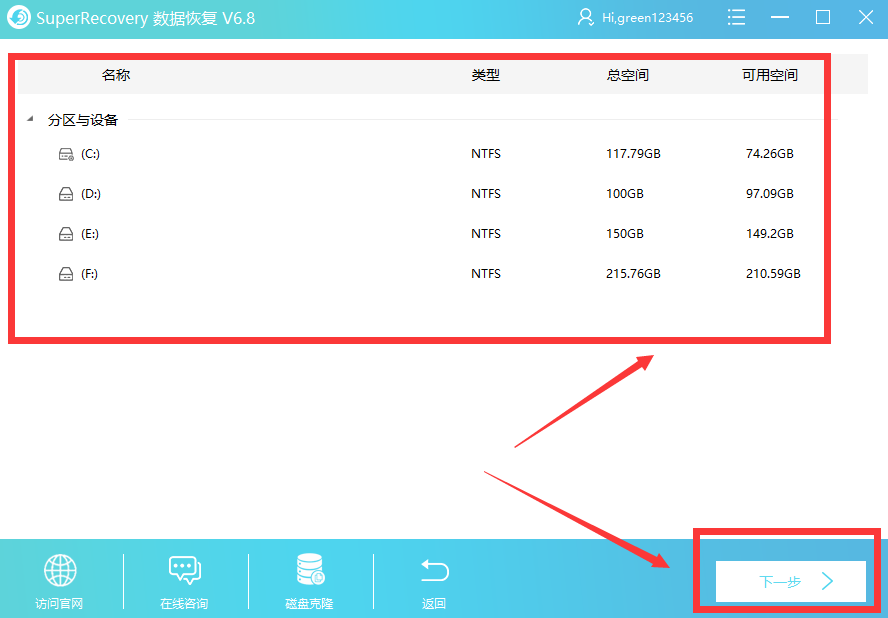Click the 74.26GB free space value
888x618 pixels.
tap(770, 154)
